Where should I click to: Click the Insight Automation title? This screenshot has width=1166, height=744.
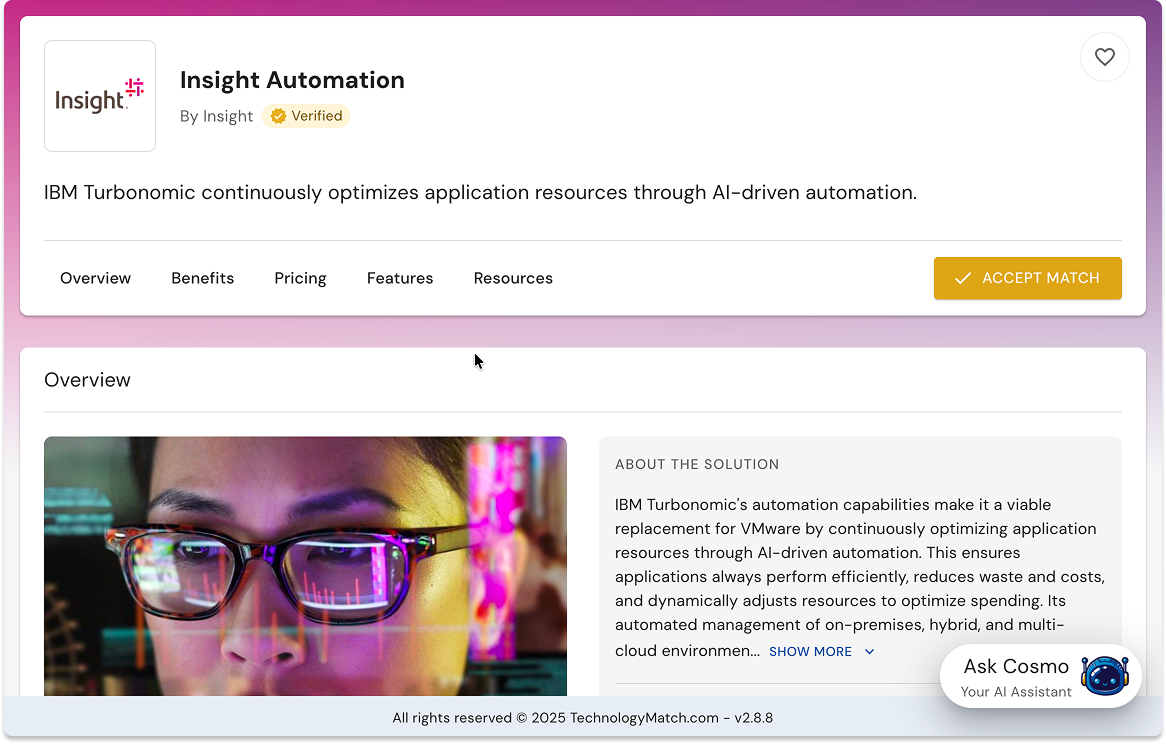point(292,80)
